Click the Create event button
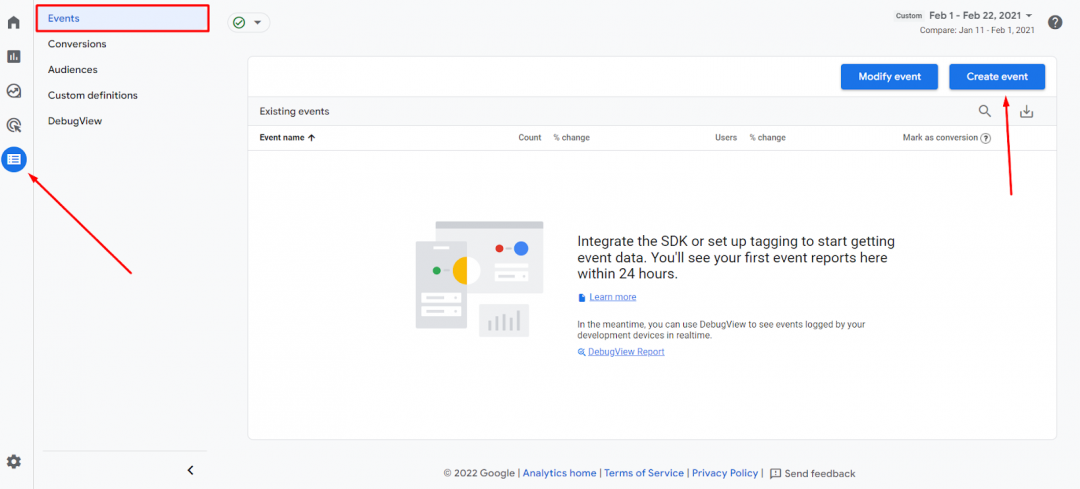 click(x=997, y=76)
